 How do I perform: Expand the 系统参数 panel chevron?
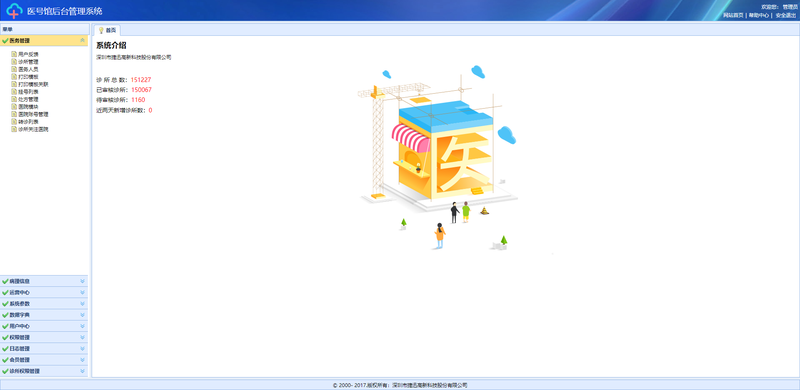click(x=83, y=304)
